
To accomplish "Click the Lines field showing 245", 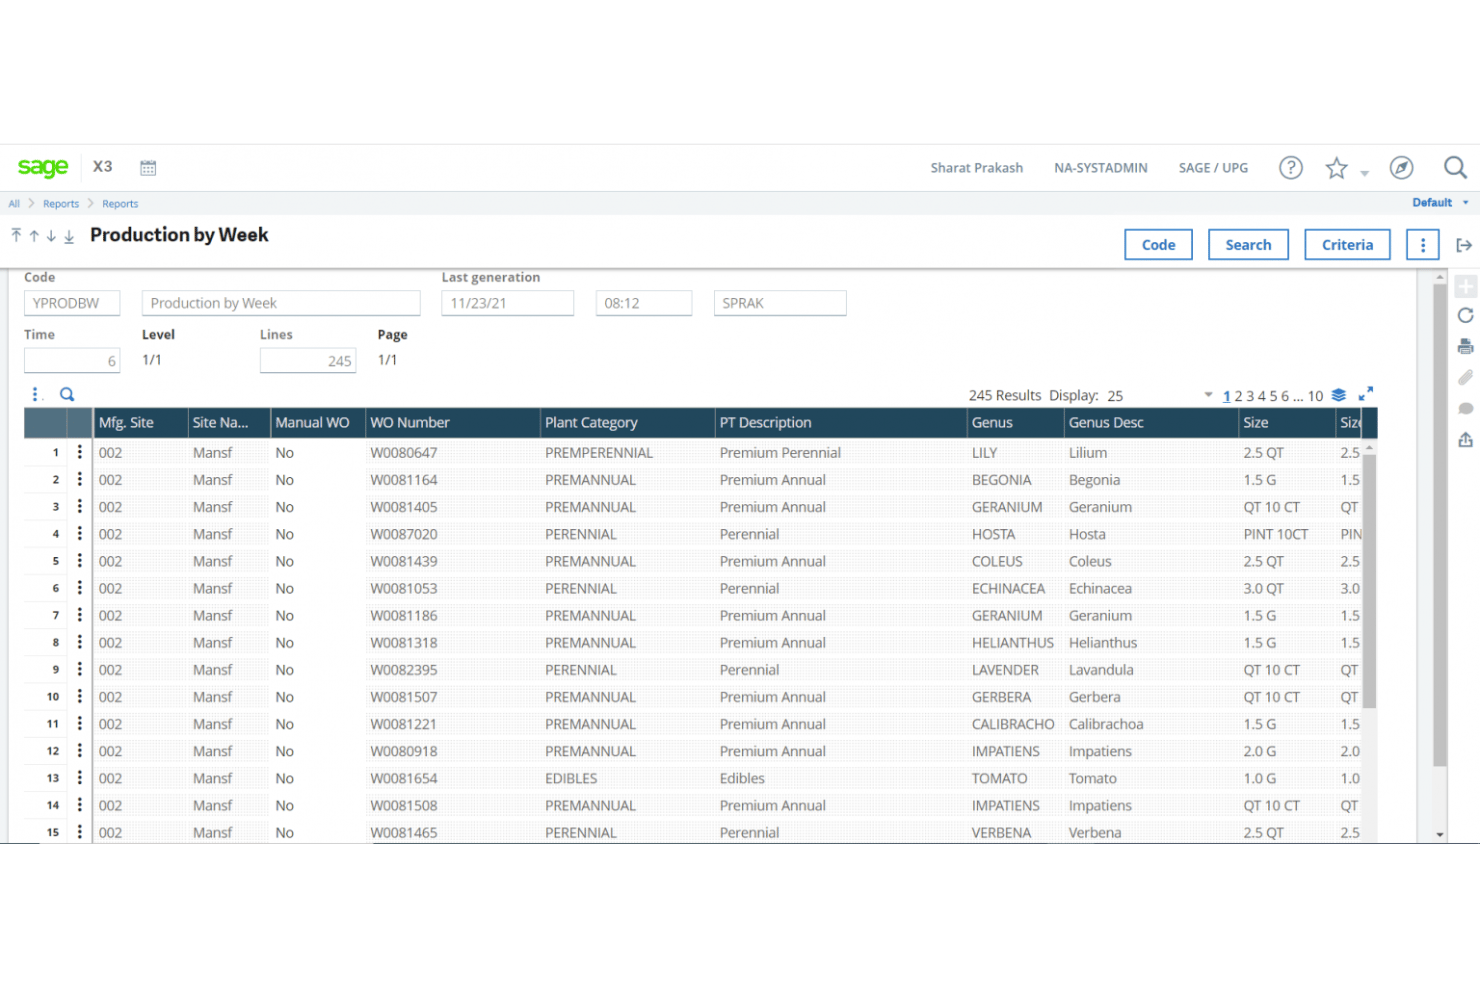I will pyautogui.click(x=308, y=360).
